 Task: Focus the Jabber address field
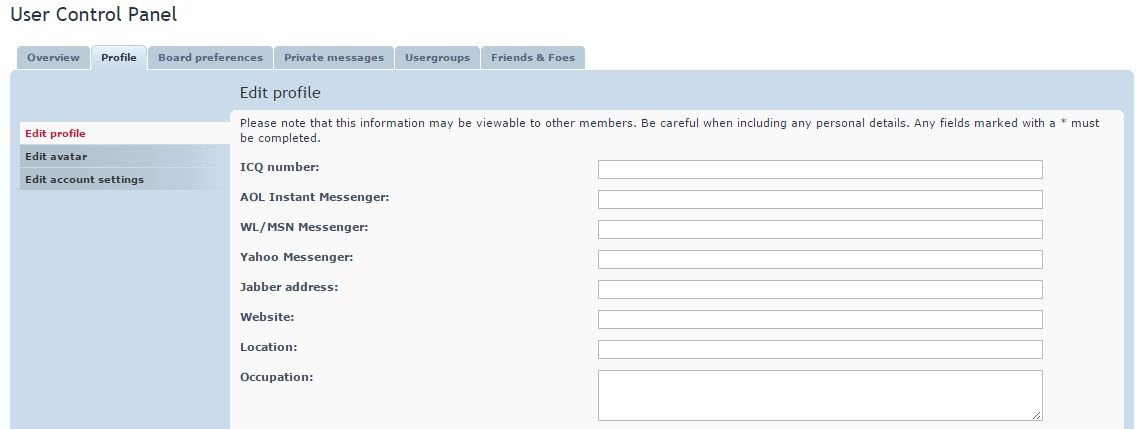820,289
